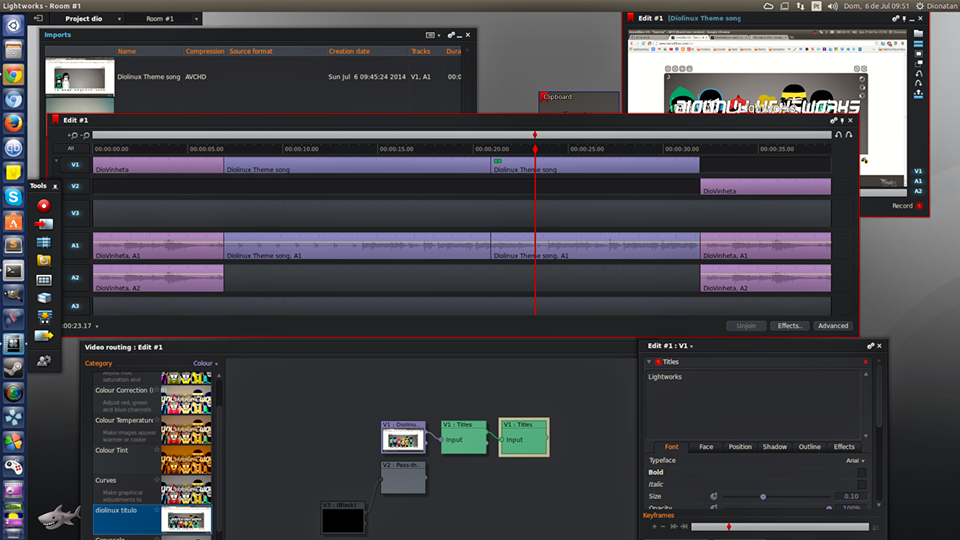
Task: Switch to the Outline tab
Action: coord(809,447)
